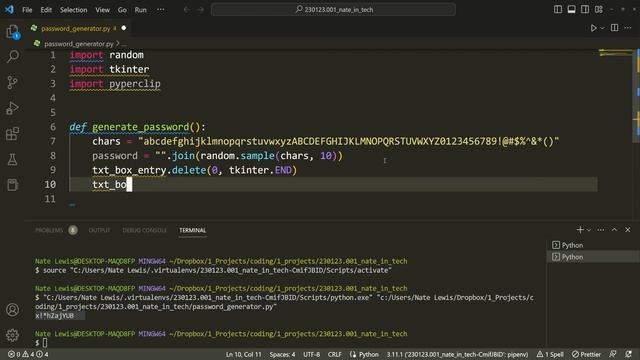Open the notifications bell icon
Image resolution: width=640 pixels, height=360 pixels.
click(x=628, y=354)
